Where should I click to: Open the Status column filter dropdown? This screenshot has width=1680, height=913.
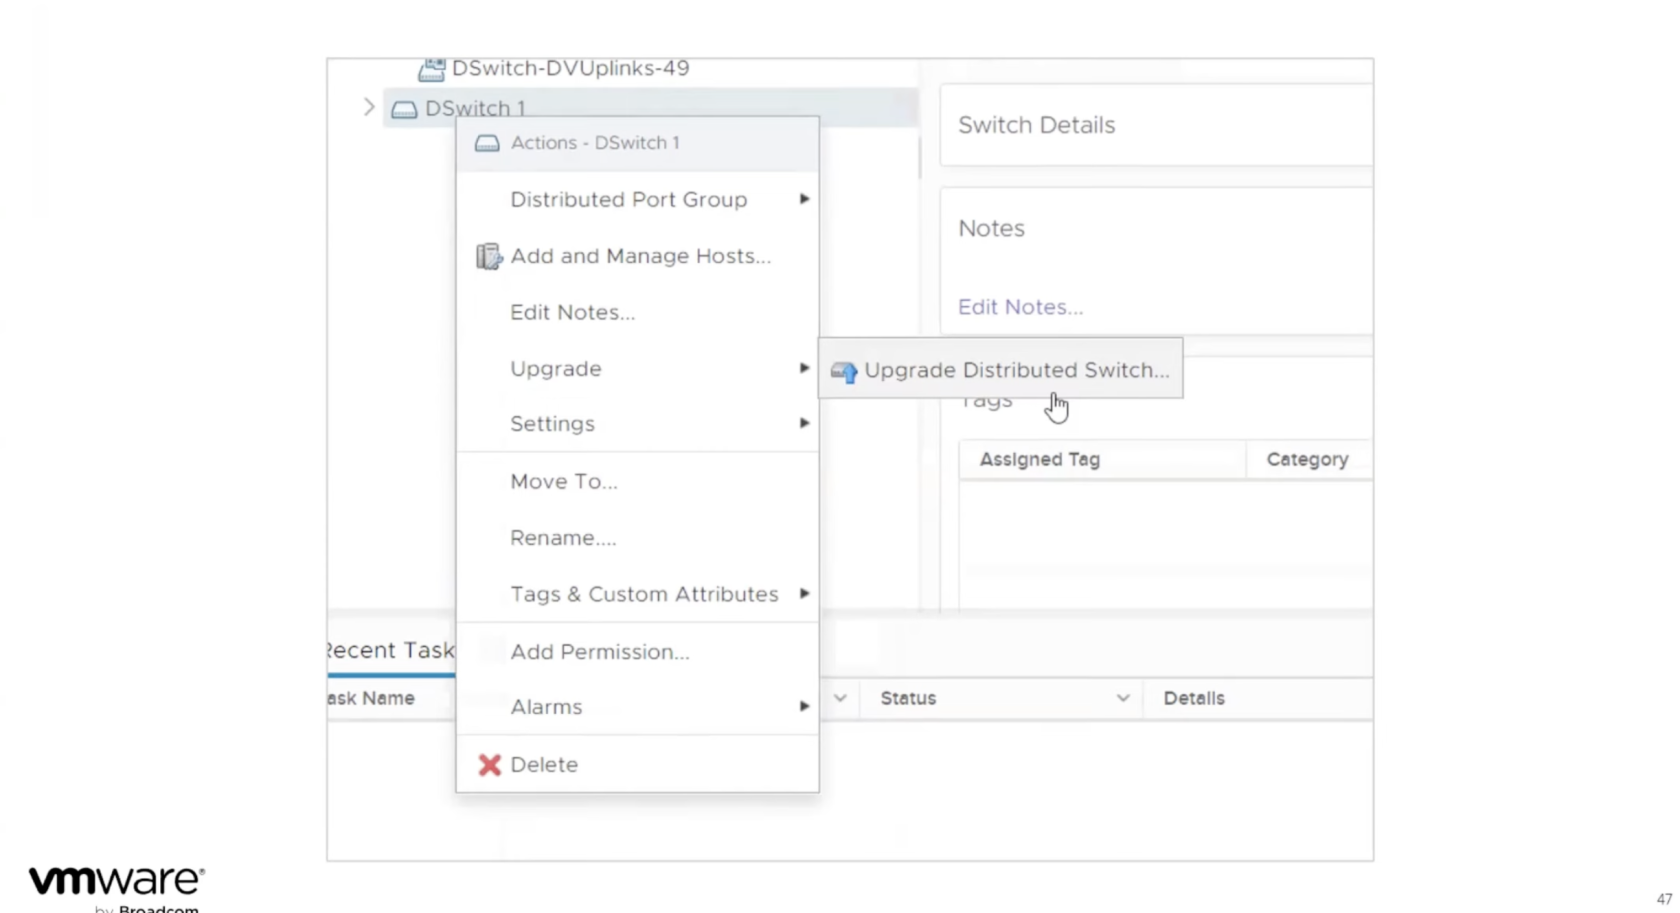[x=1123, y=698]
